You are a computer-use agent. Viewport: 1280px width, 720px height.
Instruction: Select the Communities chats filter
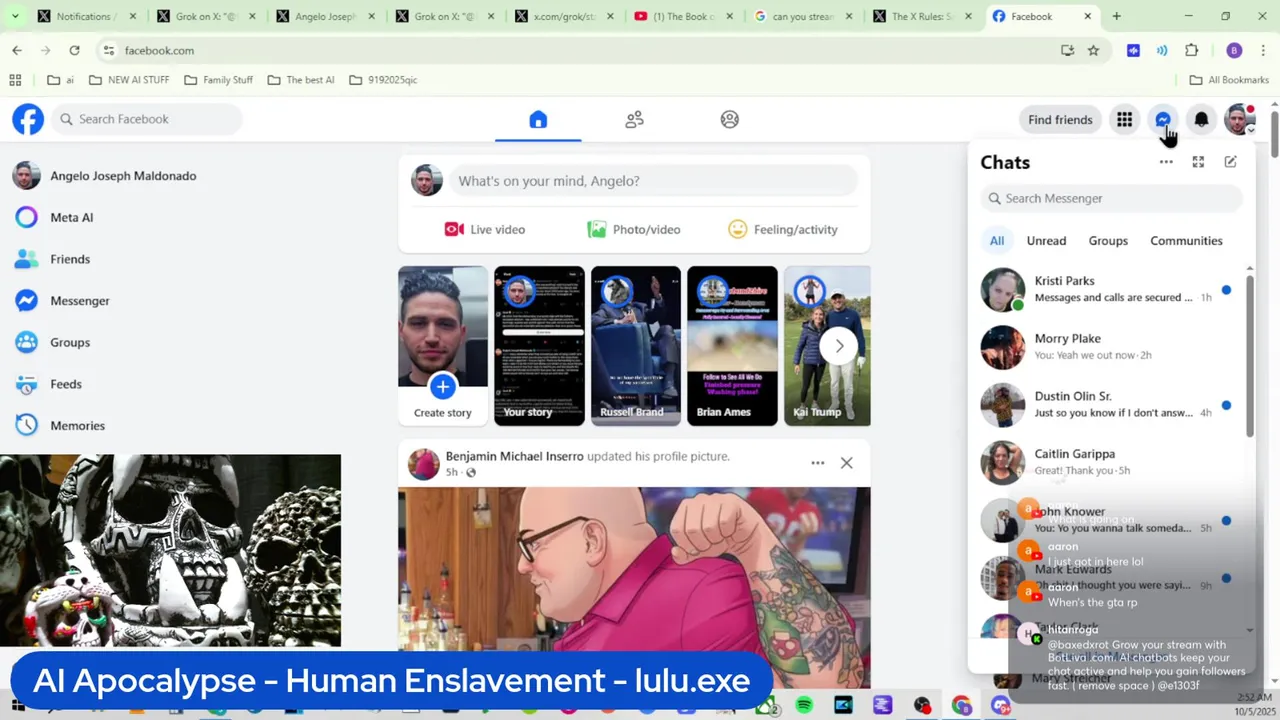pyautogui.click(x=1186, y=241)
